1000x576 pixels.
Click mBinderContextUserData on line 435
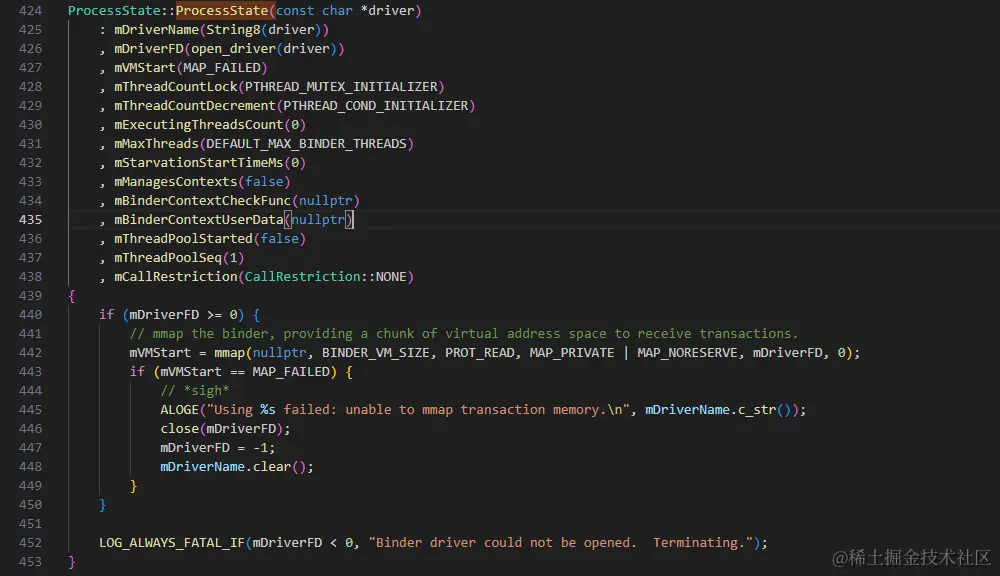(198, 220)
